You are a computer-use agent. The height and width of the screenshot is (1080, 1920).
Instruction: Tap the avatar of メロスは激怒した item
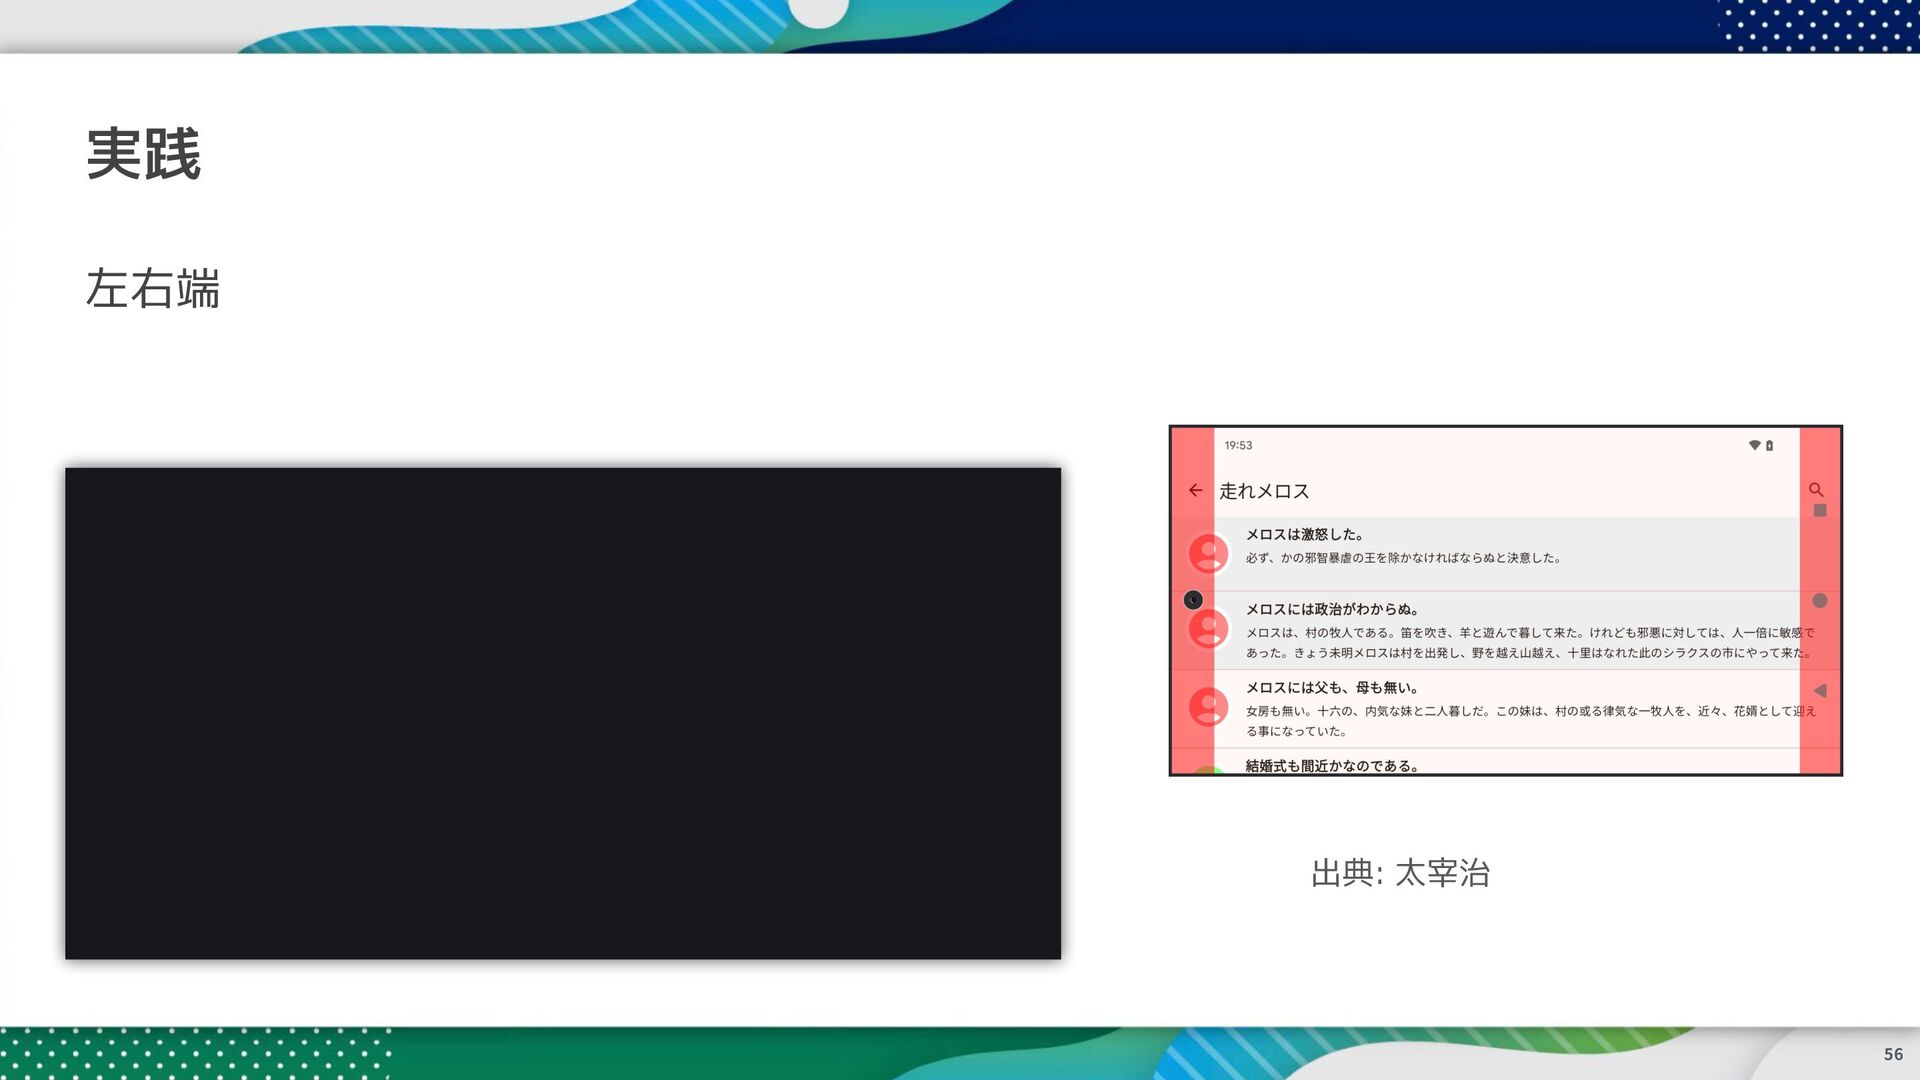pyautogui.click(x=1208, y=553)
